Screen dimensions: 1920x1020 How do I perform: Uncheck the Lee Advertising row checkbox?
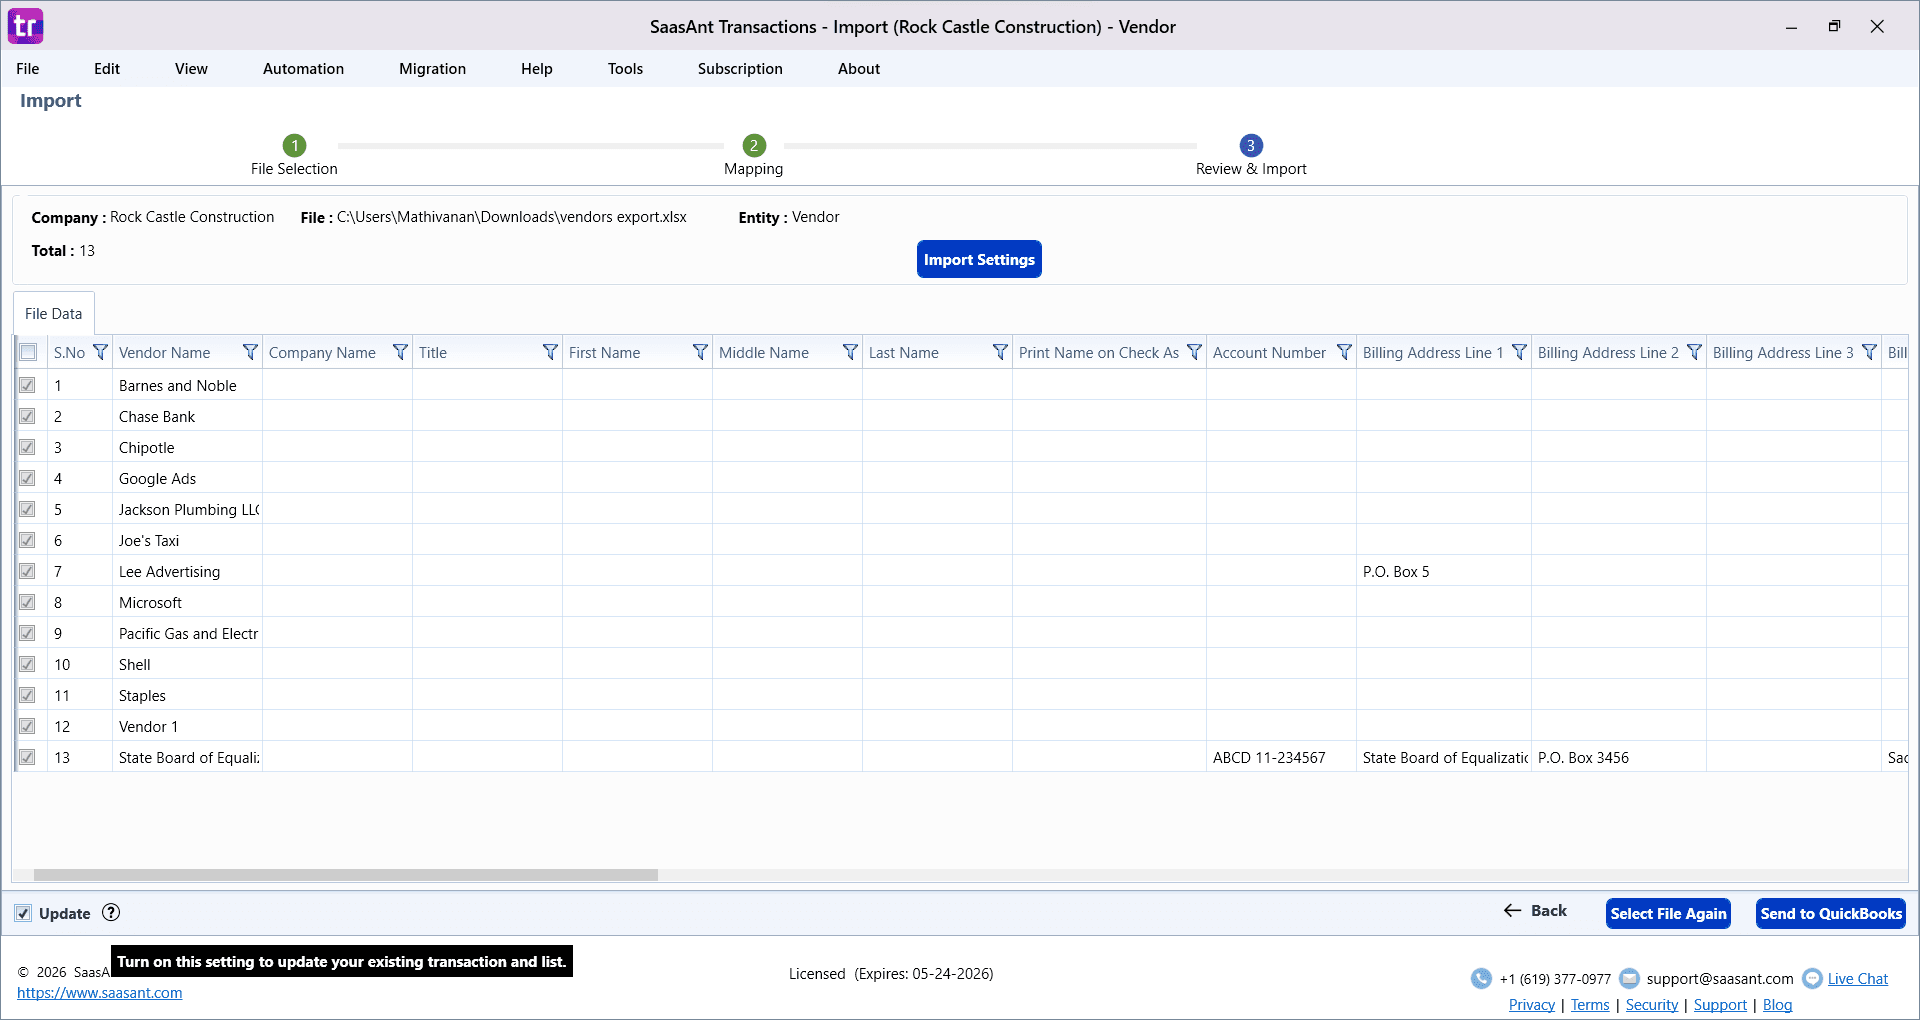(x=27, y=571)
